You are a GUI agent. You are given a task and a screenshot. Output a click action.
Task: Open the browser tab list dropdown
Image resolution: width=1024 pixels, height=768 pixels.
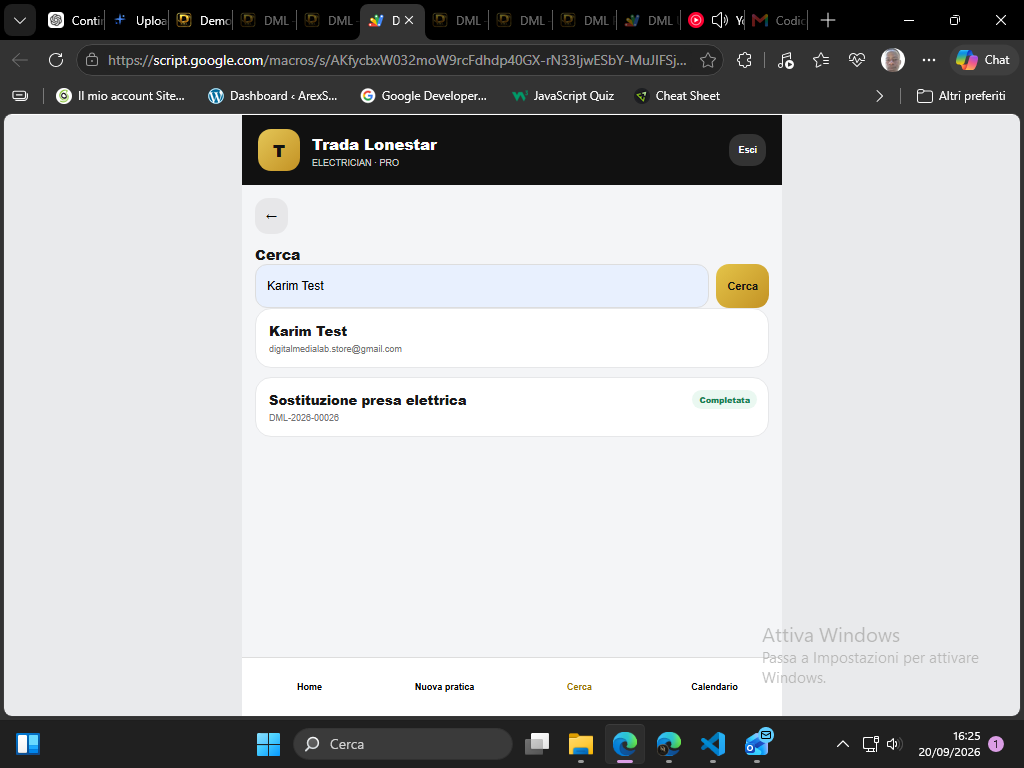point(20,20)
